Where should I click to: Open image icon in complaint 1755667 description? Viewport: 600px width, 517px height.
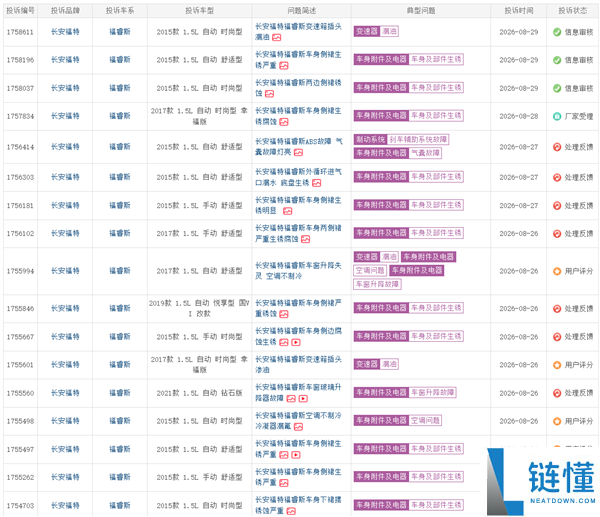click(x=284, y=342)
